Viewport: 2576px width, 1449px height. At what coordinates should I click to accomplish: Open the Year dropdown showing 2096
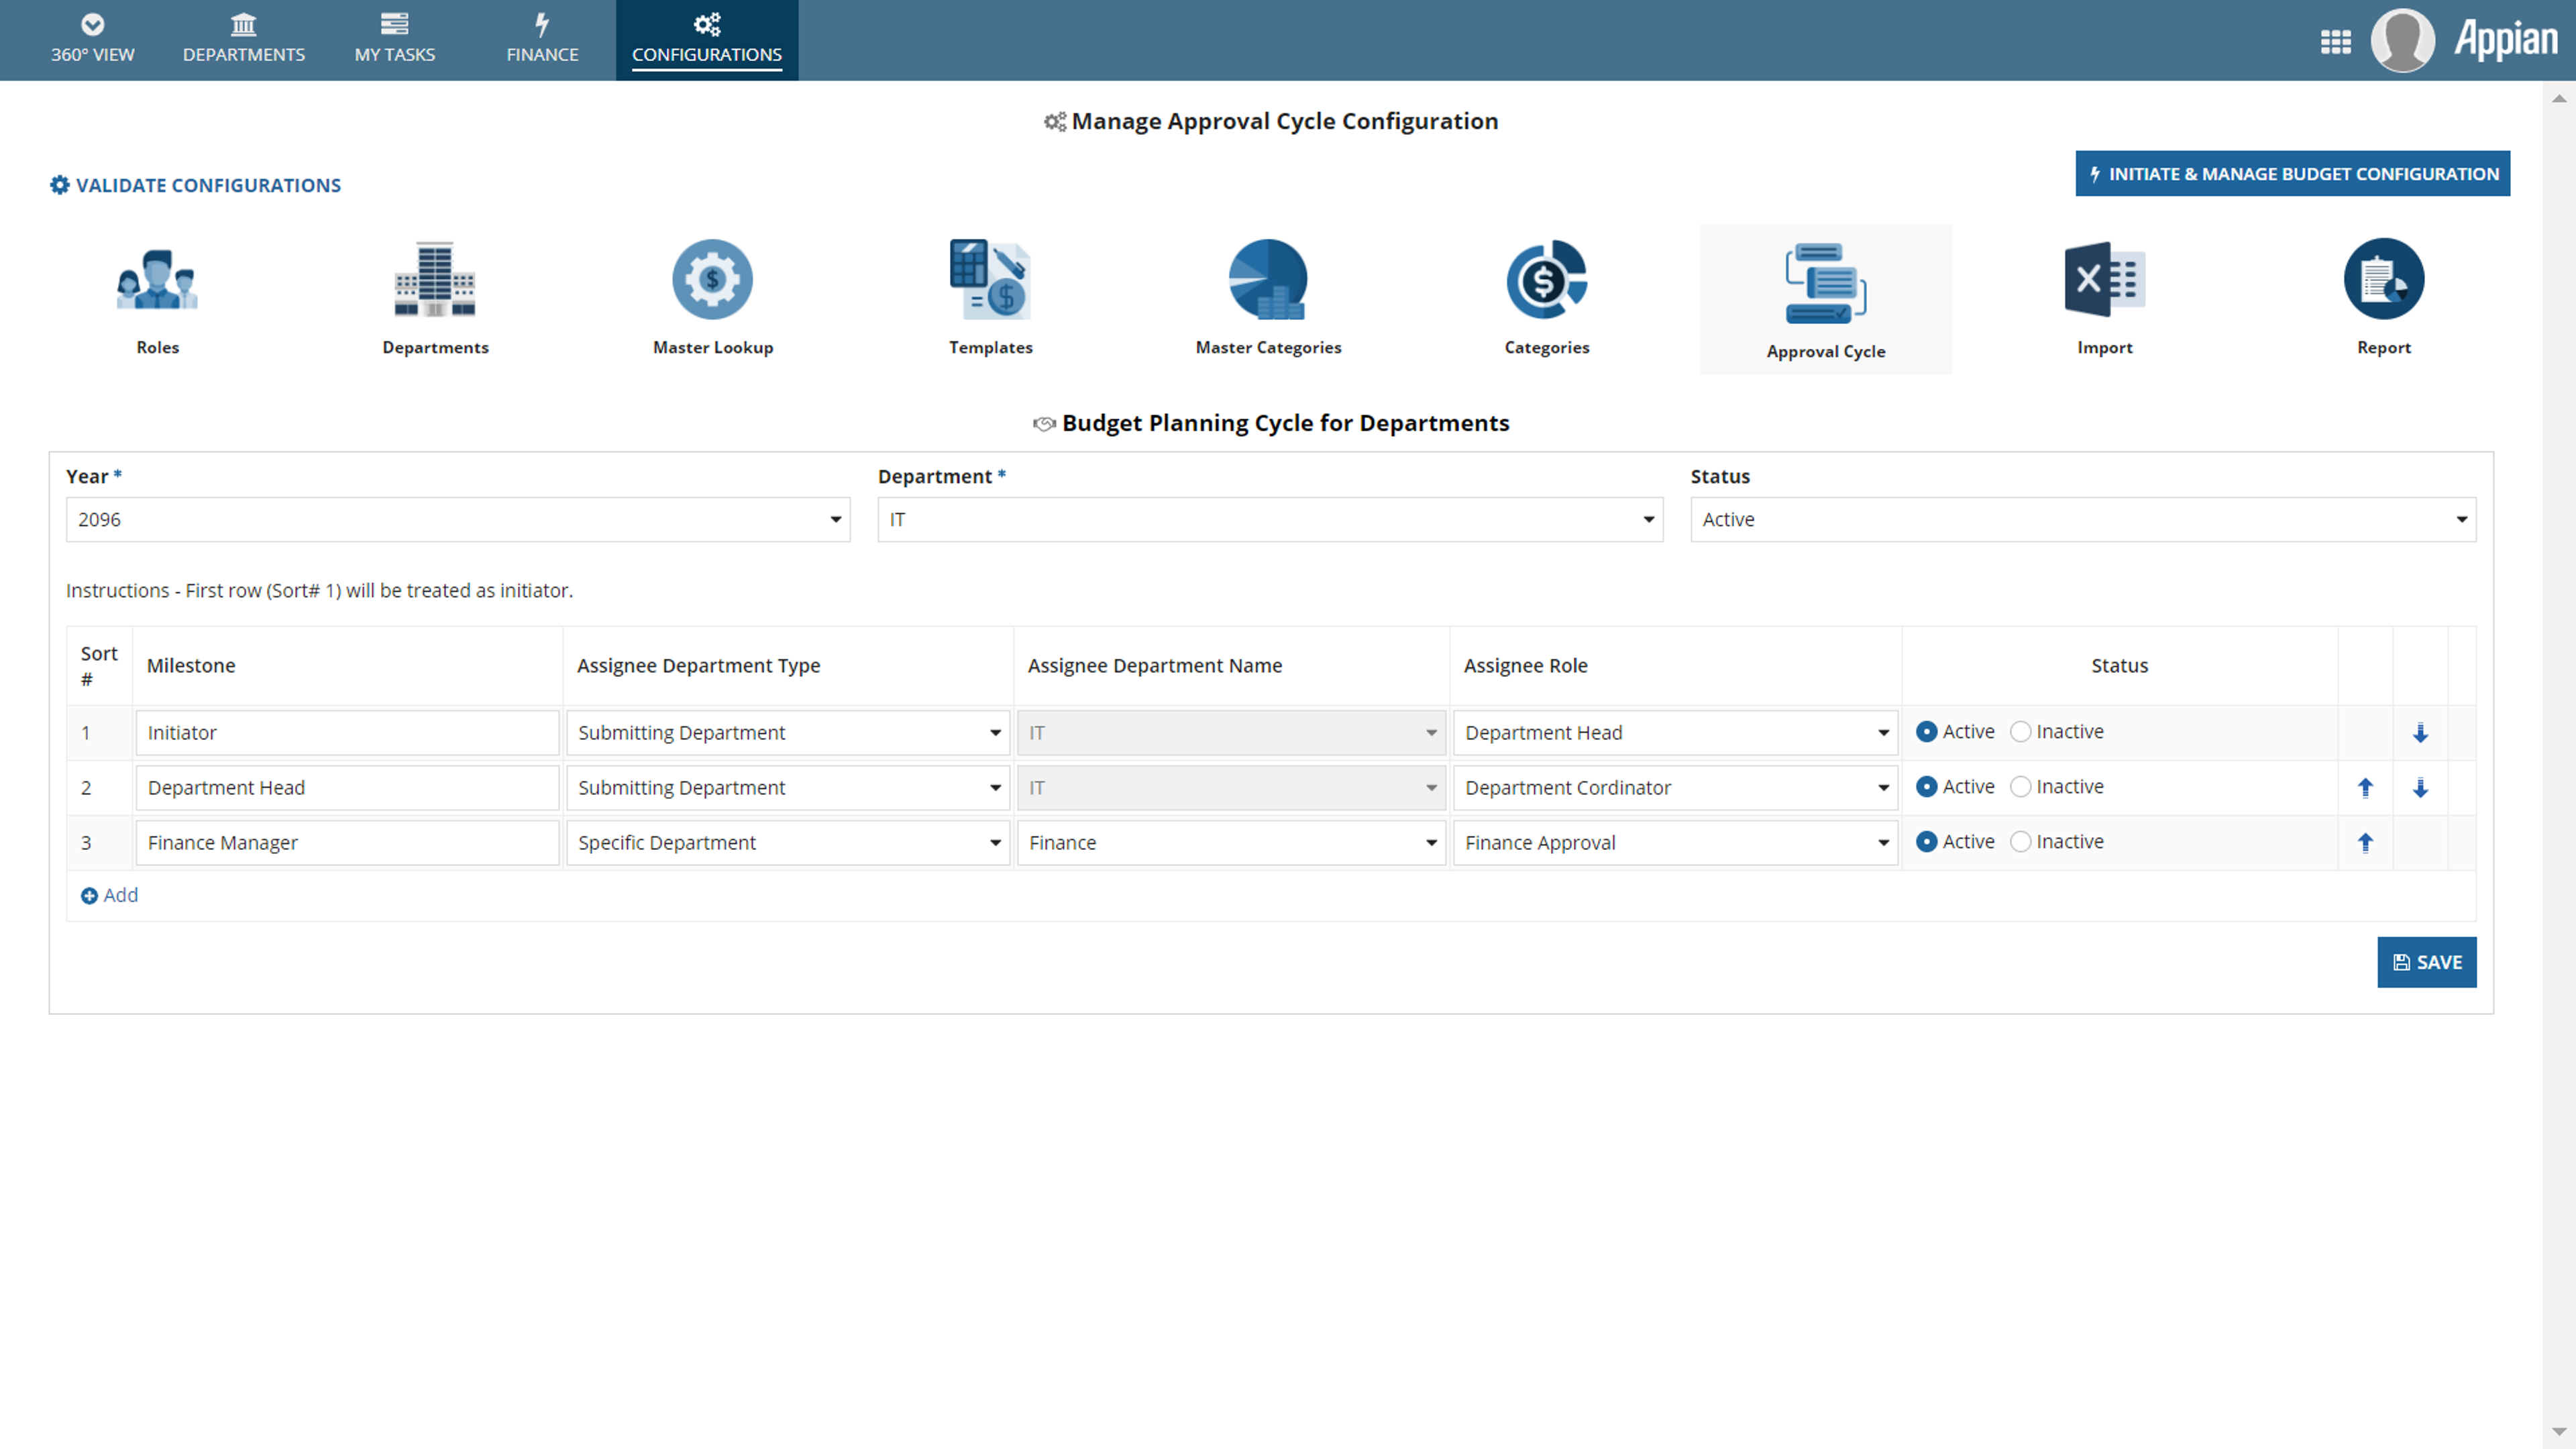pos(458,520)
